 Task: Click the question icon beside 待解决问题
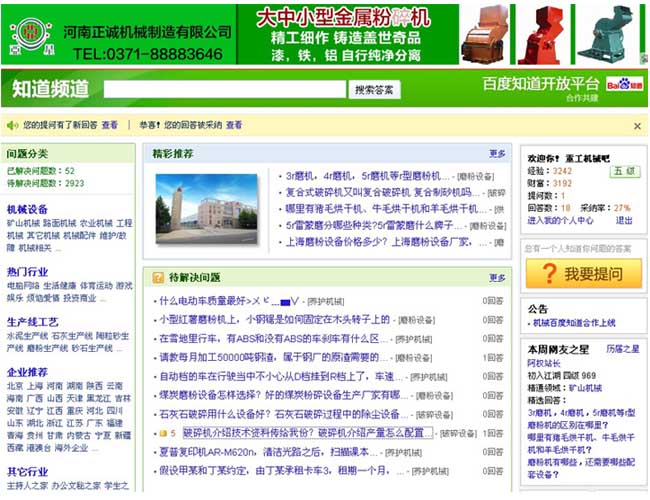[158, 277]
